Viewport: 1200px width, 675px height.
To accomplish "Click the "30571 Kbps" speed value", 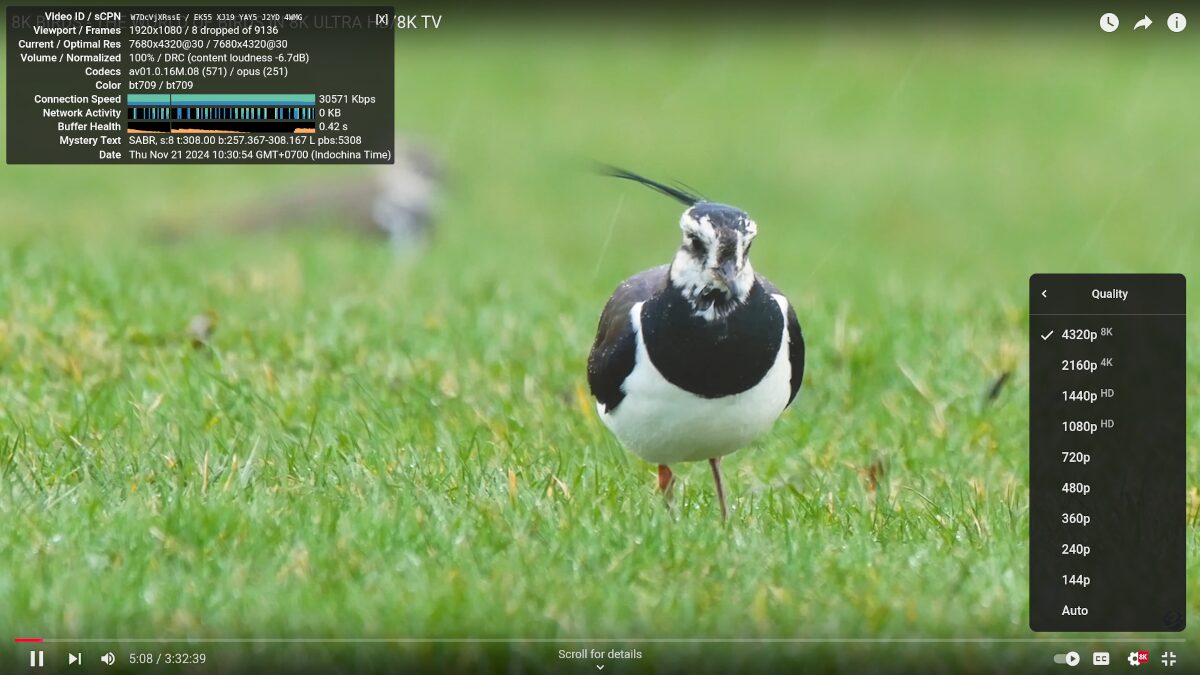I will (x=347, y=99).
